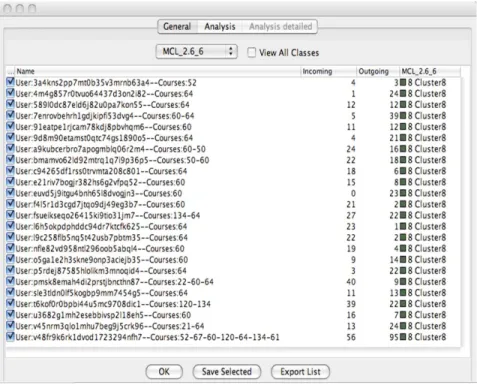Select row User:sle3tldn0lf5kogbp9mm7454g5--Courses:64

pyautogui.click(x=233, y=293)
